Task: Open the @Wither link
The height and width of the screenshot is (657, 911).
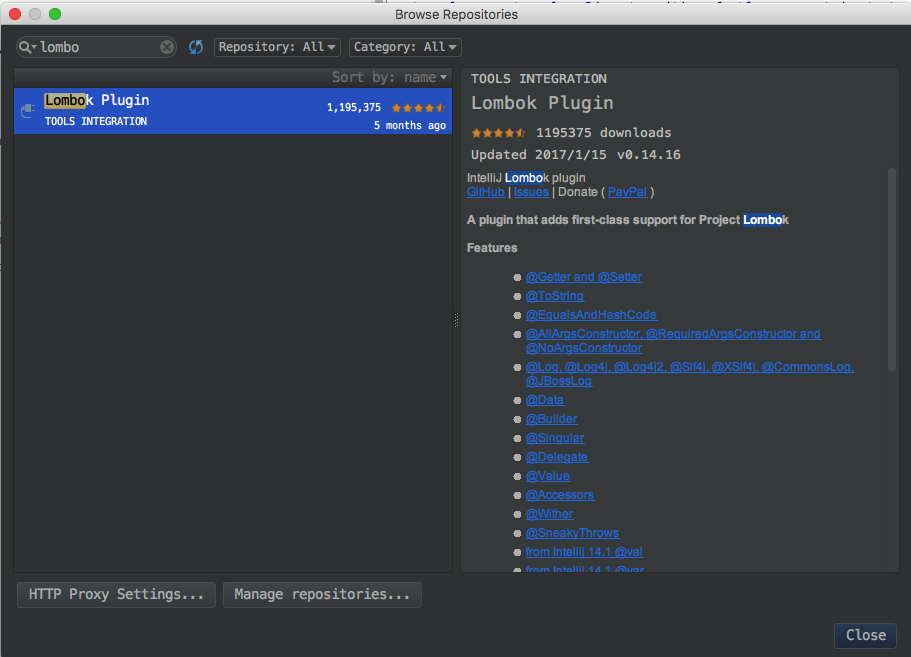Action: (x=549, y=514)
